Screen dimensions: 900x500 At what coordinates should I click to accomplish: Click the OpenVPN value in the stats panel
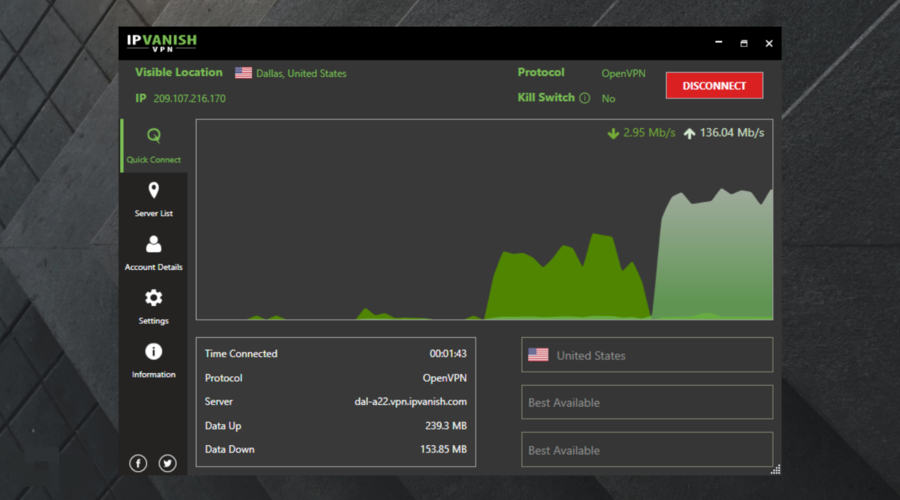445,378
